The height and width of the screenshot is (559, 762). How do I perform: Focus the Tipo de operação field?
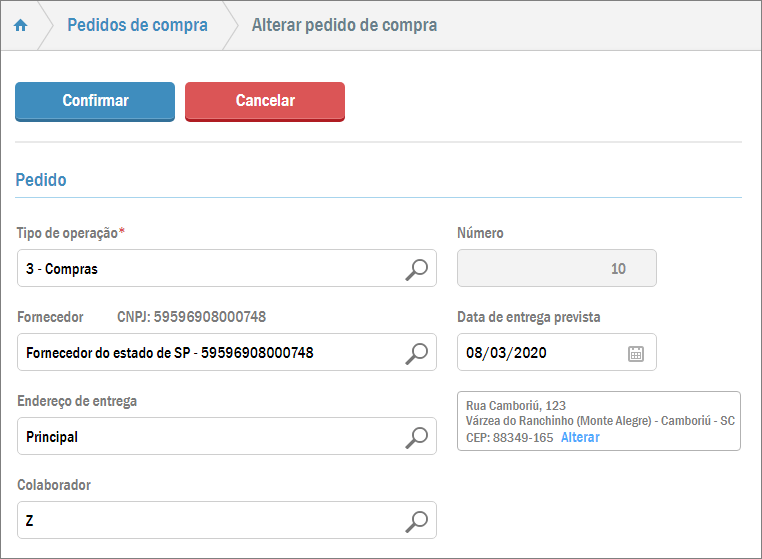click(x=210, y=269)
